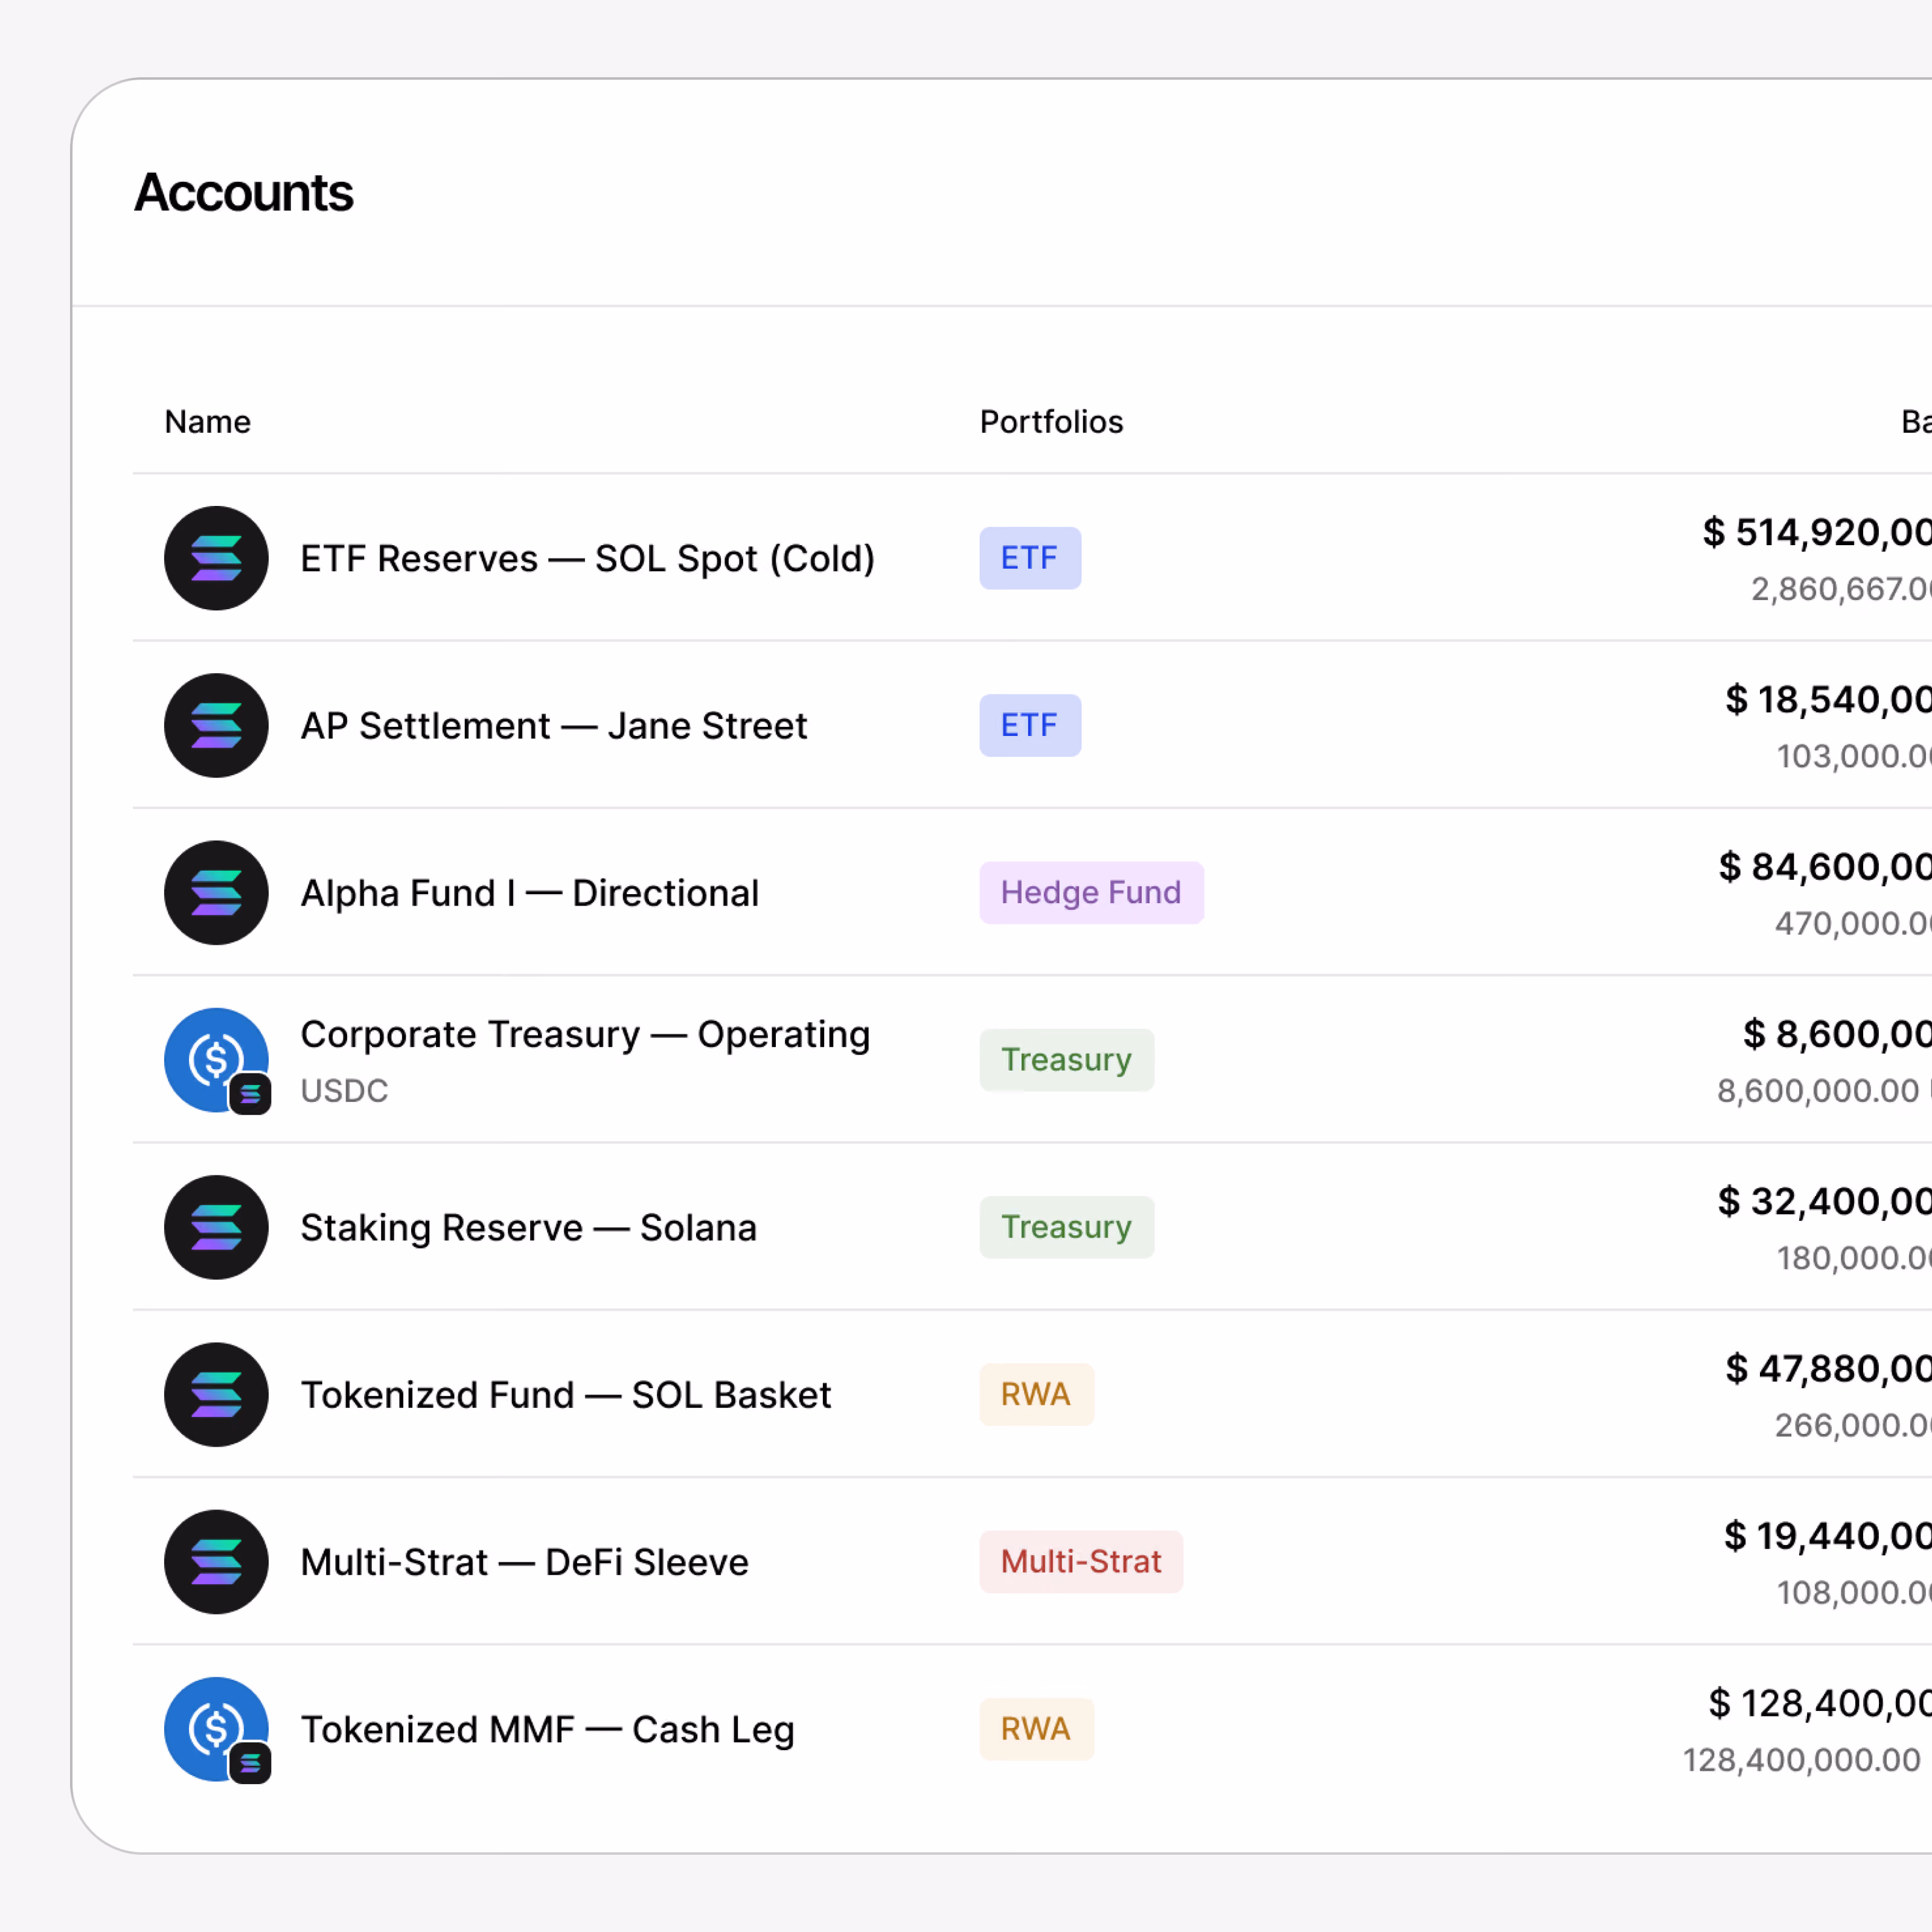Click the USDC subtitle under Corporate Treasury
The height and width of the screenshot is (1932, 1932).
pyautogui.click(x=344, y=1090)
